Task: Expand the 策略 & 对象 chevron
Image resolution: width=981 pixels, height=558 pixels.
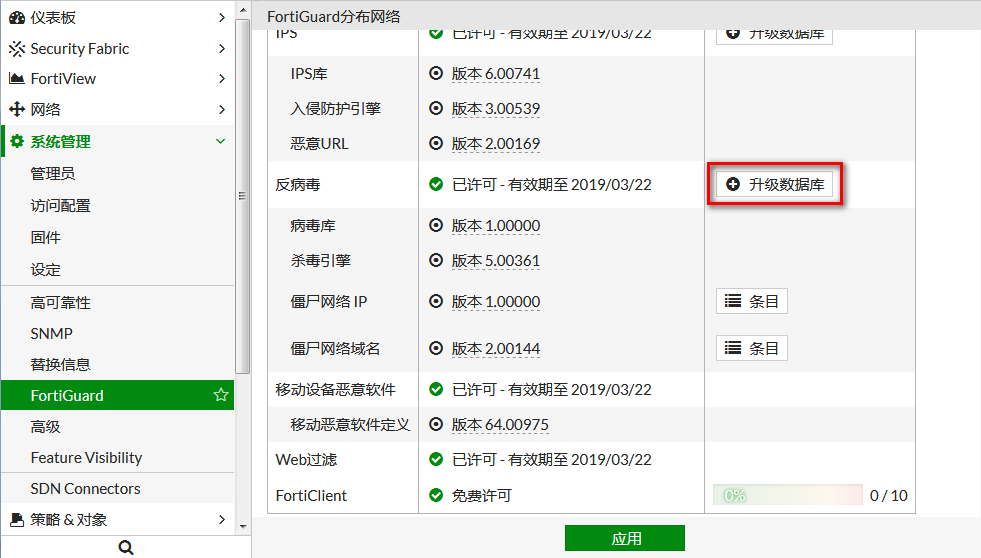Action: (x=221, y=520)
